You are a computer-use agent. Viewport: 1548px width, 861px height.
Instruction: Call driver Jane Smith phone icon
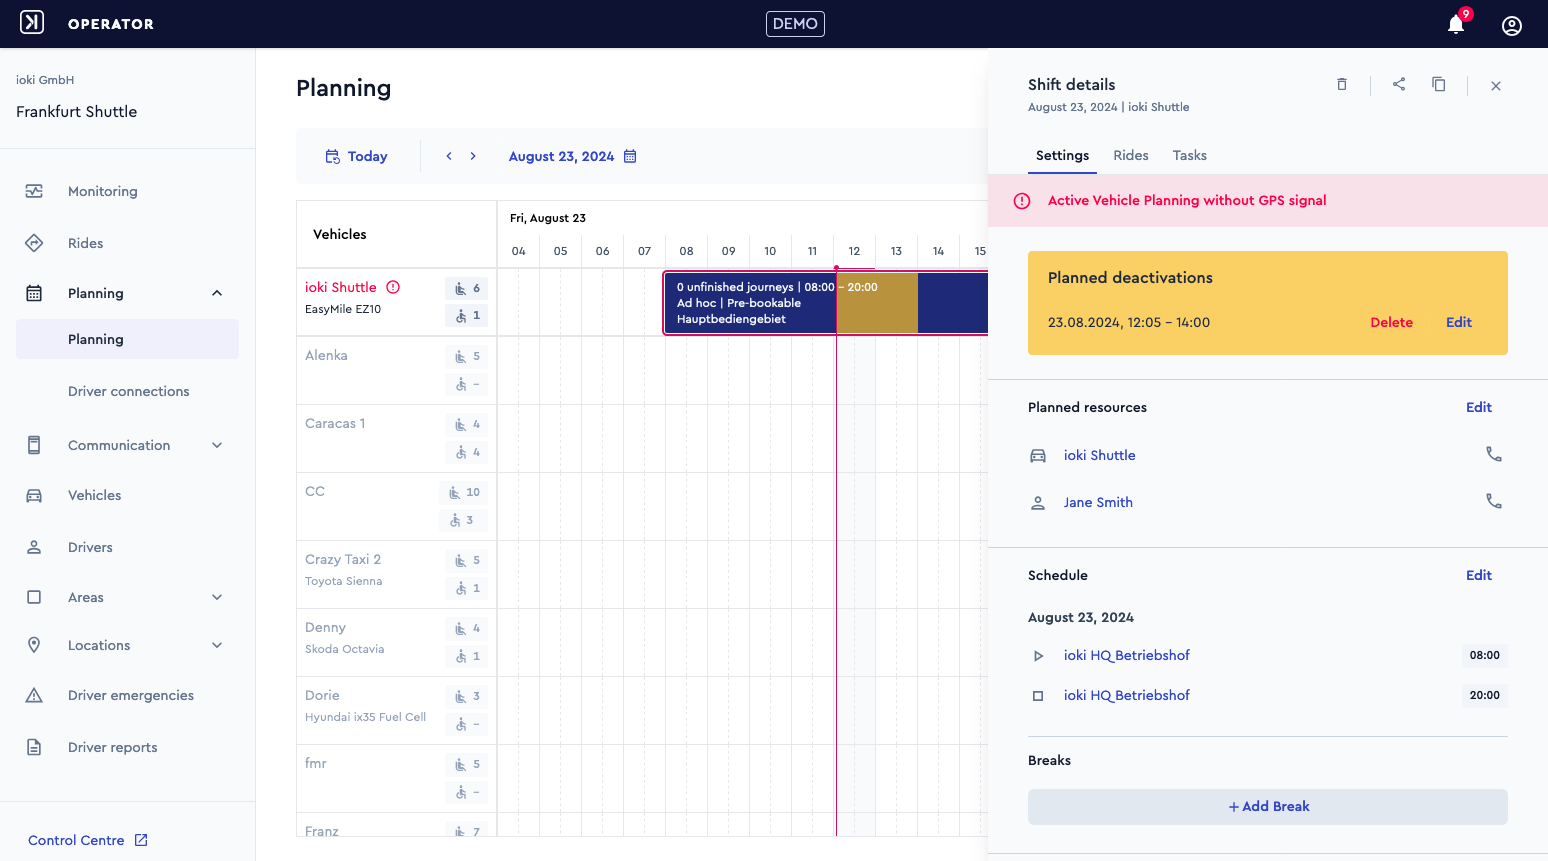(x=1494, y=501)
